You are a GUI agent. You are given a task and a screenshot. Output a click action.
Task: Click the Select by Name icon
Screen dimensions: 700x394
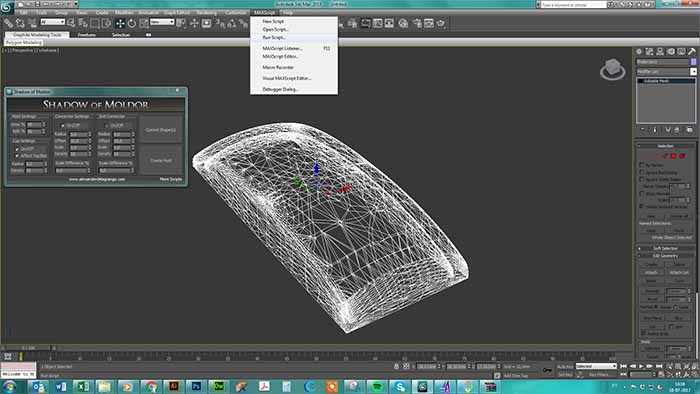[83, 23]
